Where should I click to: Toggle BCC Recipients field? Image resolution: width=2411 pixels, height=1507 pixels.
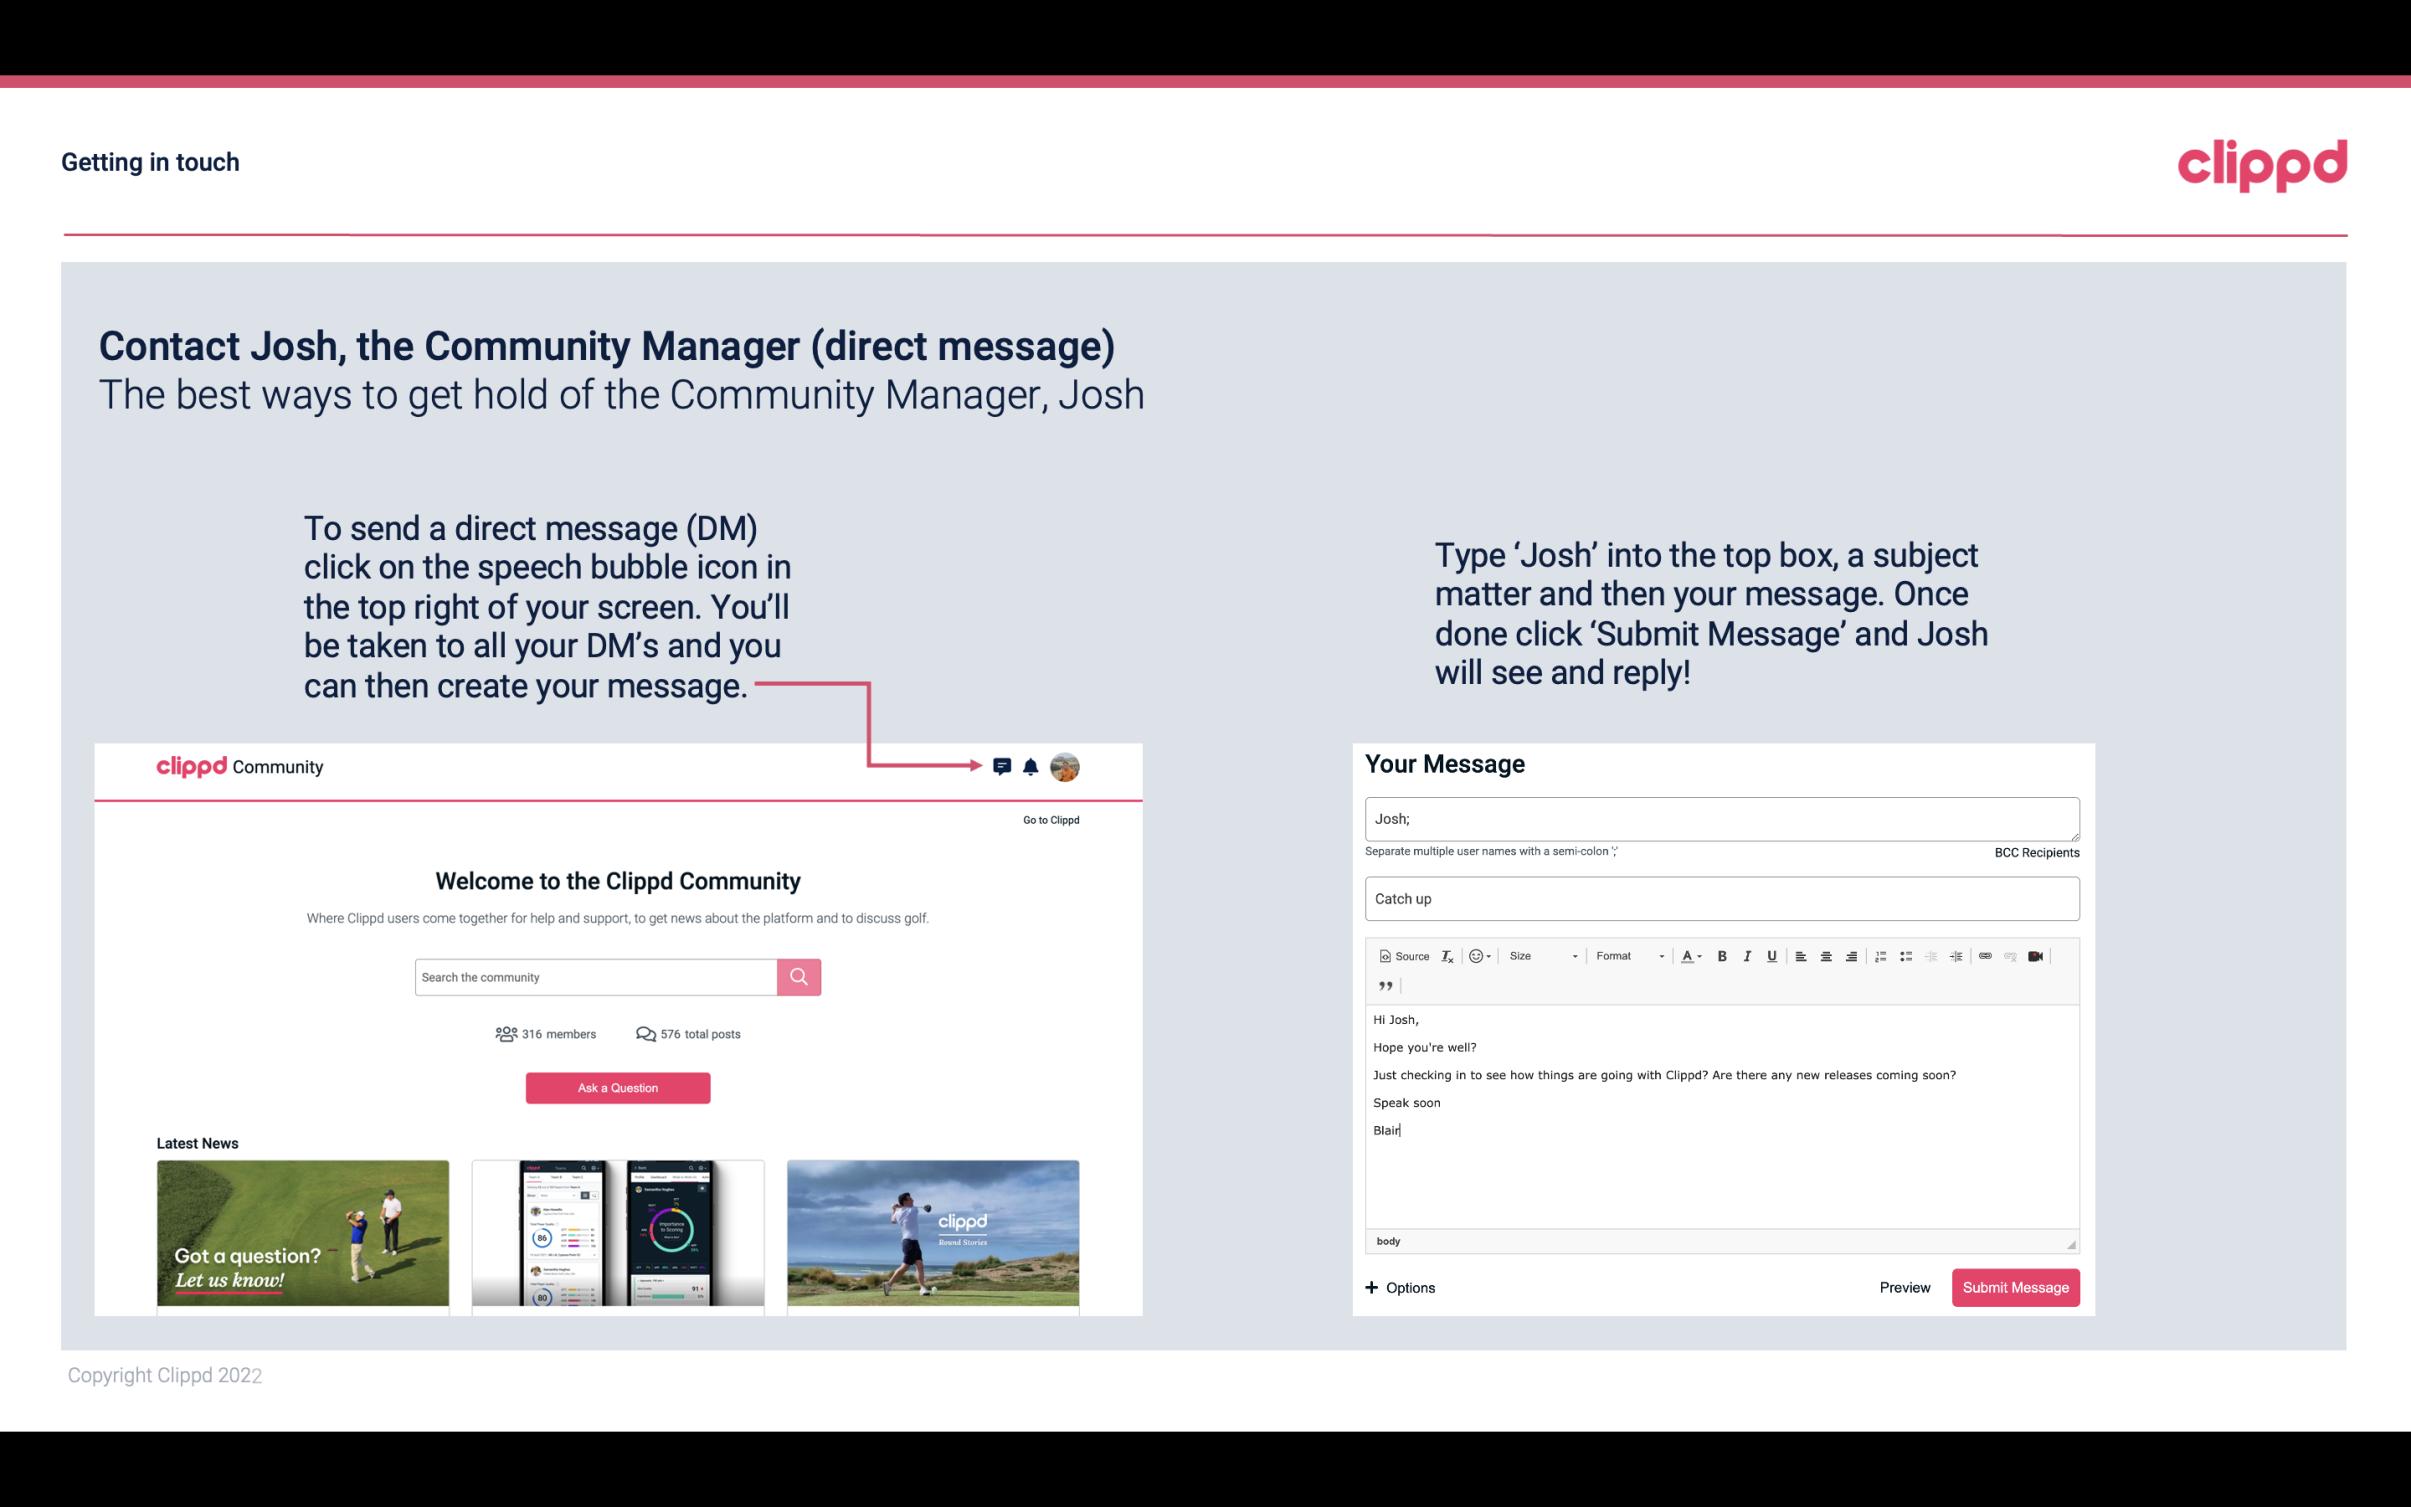pyautogui.click(x=2033, y=852)
